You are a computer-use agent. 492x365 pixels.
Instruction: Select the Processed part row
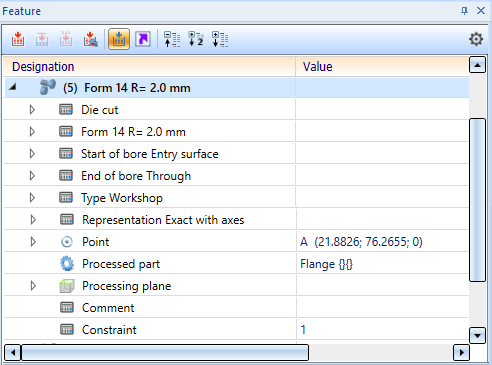click(x=236, y=264)
